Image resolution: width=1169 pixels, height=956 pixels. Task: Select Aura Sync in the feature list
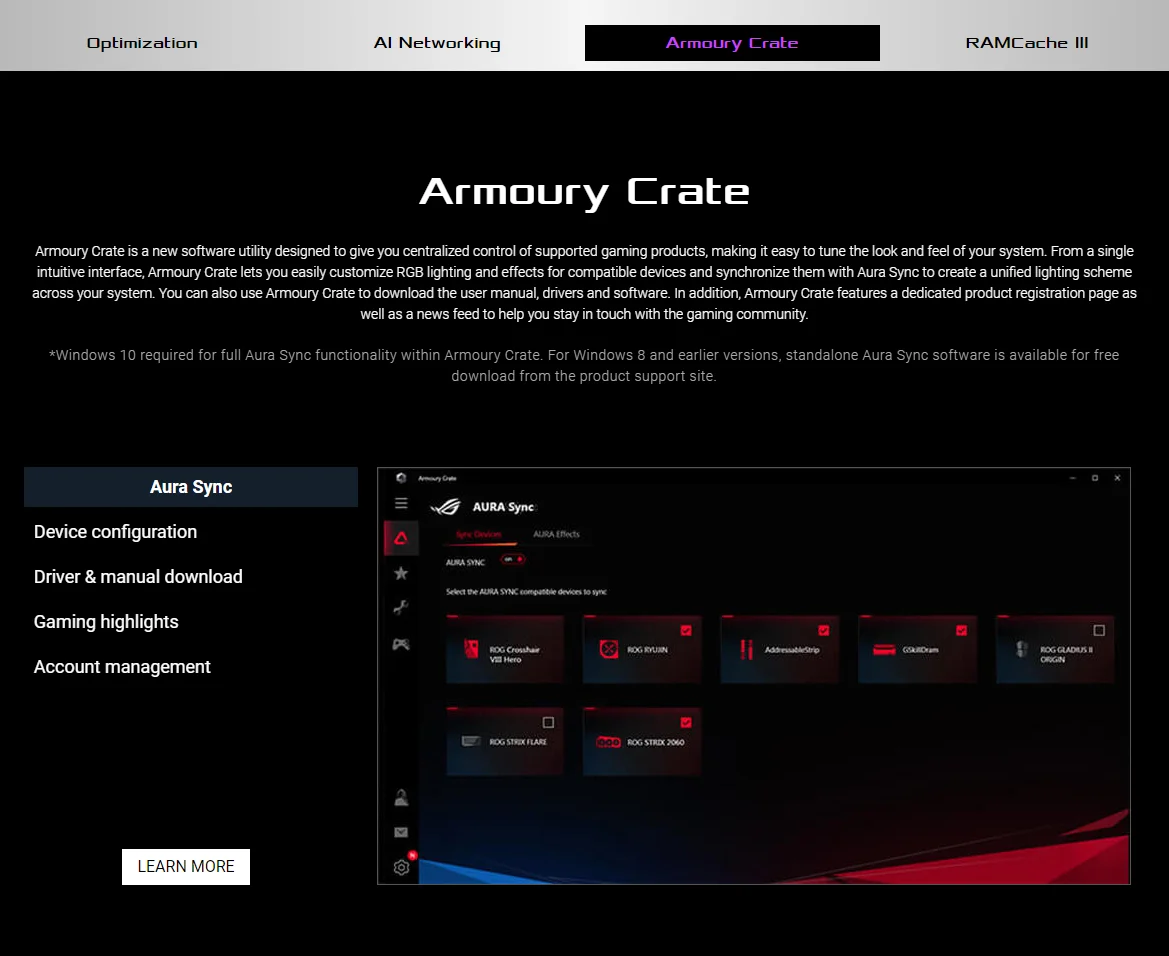191,487
